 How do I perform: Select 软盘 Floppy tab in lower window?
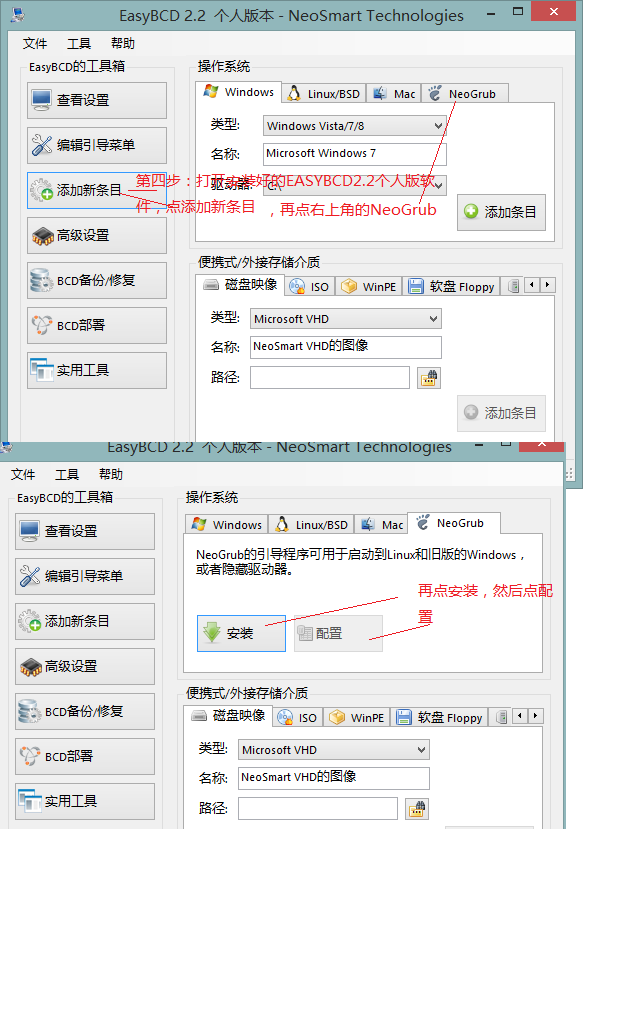[x=440, y=718]
